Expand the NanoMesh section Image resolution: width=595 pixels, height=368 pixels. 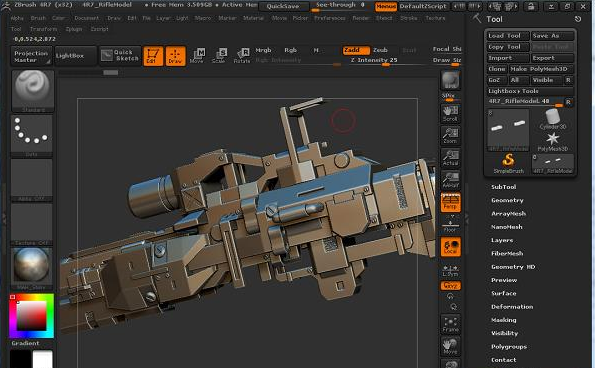coord(507,227)
